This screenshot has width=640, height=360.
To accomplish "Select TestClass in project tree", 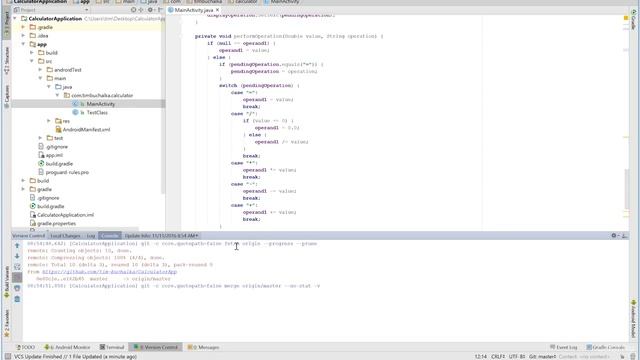I will point(97,112).
